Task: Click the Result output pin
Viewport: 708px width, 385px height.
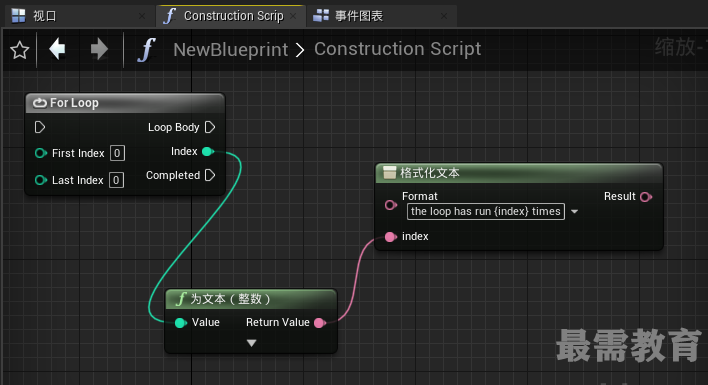Action: 646,197
